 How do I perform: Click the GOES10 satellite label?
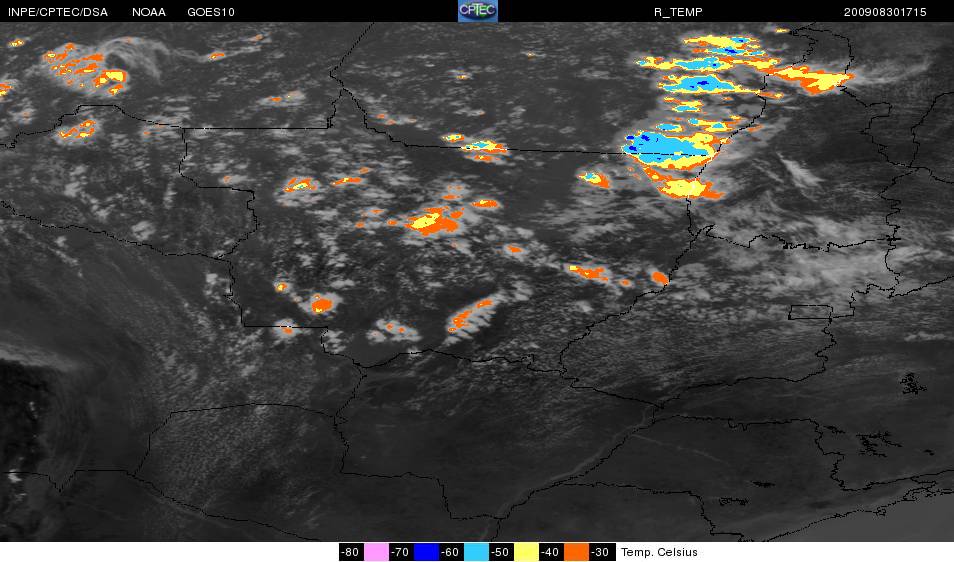(211, 12)
